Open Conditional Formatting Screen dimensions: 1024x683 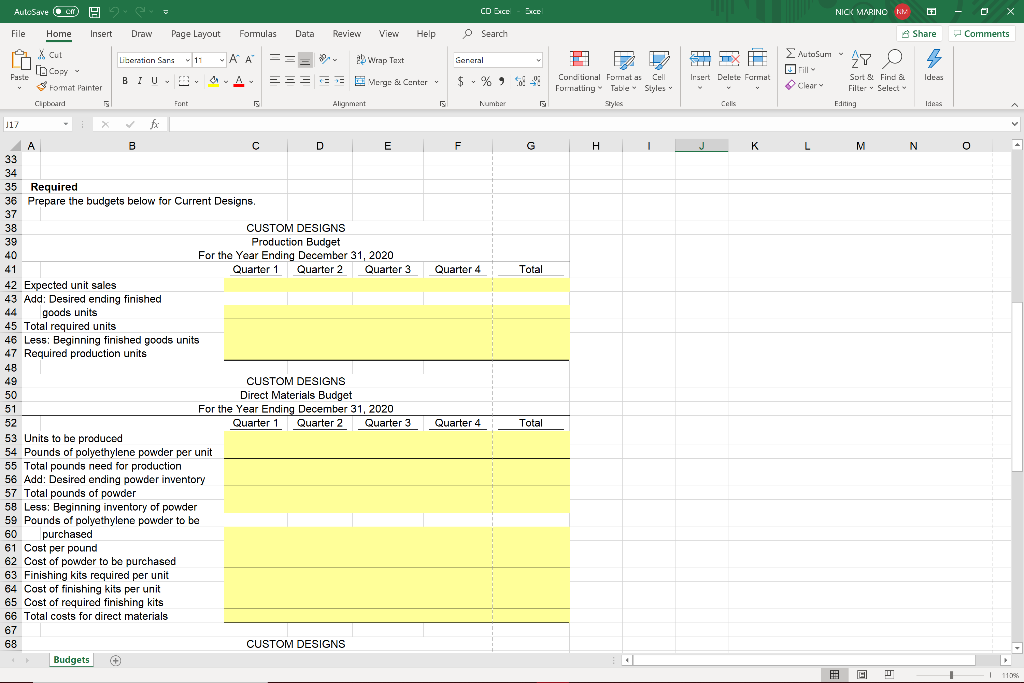click(x=579, y=71)
